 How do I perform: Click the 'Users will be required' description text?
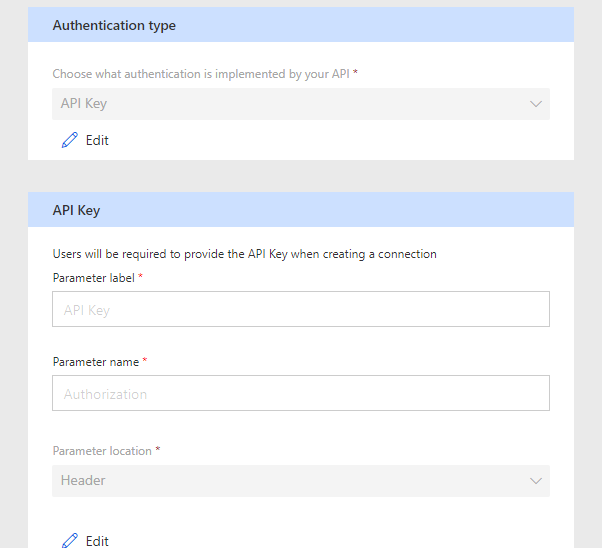click(x=244, y=254)
